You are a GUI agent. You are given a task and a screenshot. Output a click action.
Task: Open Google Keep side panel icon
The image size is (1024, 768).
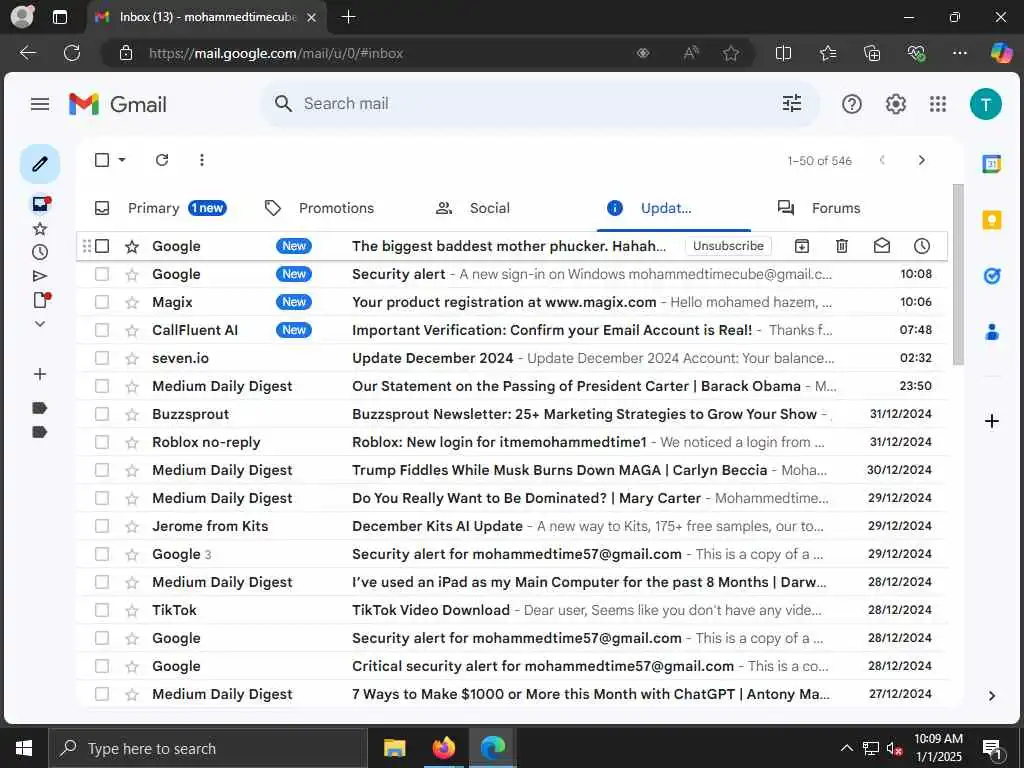click(x=991, y=220)
